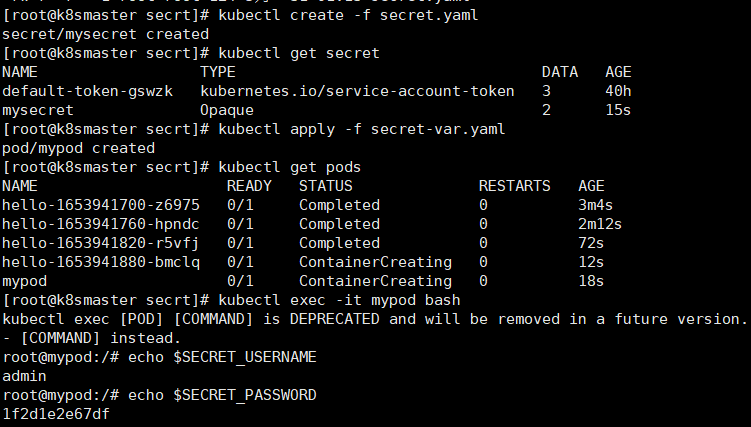Image resolution: width=751 pixels, height=427 pixels.
Task: Click the 'kubectl get secret' command
Action: coord(299,53)
